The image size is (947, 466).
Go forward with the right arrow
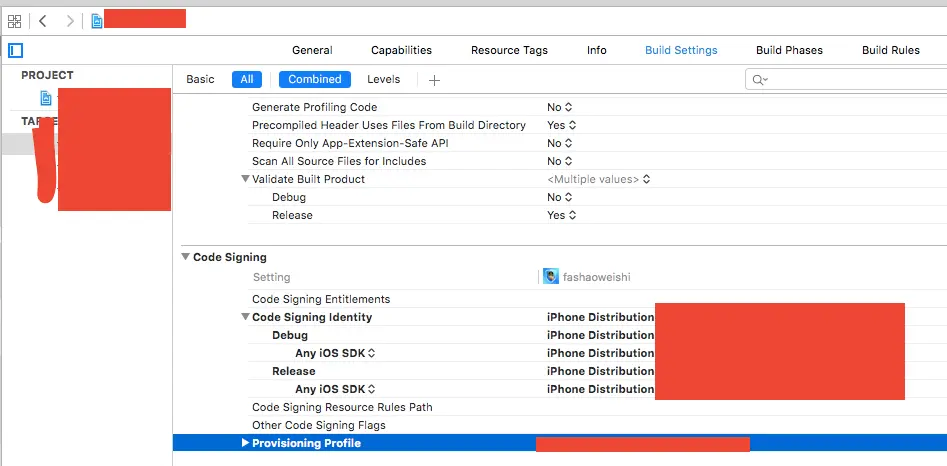[x=69, y=20]
